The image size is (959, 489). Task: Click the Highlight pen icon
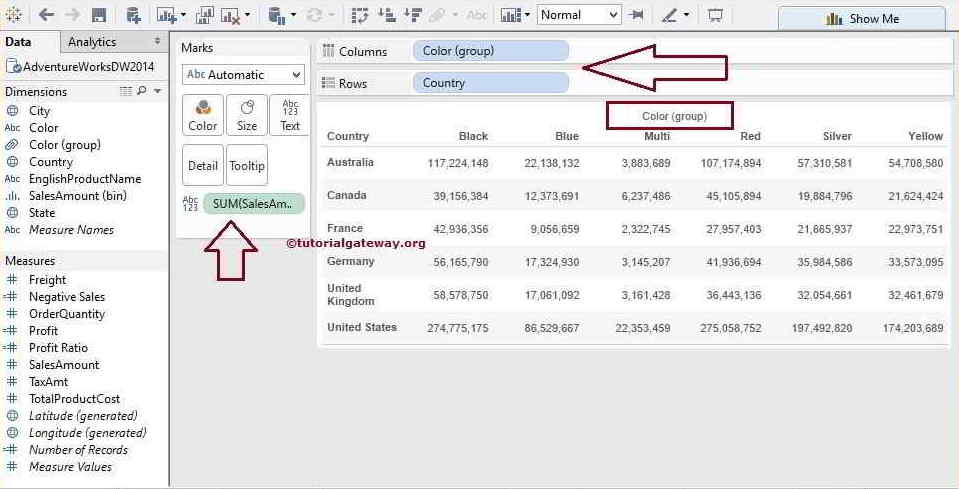click(x=669, y=15)
